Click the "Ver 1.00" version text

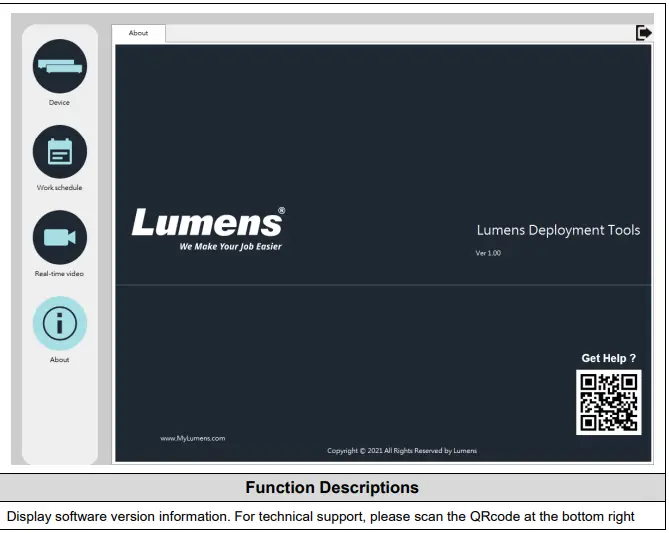coord(488,253)
